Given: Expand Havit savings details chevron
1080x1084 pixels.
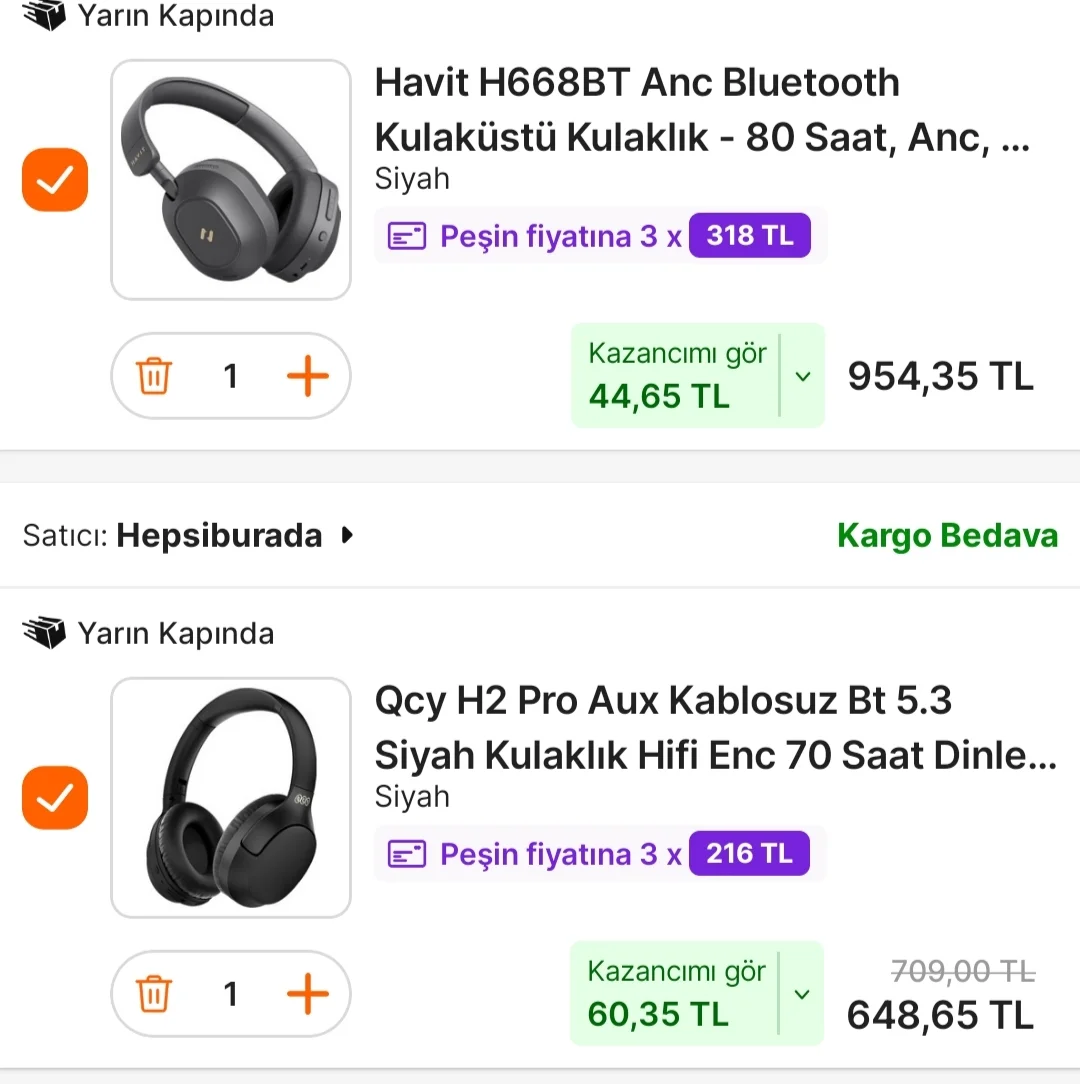Looking at the screenshot, I should (x=802, y=376).
